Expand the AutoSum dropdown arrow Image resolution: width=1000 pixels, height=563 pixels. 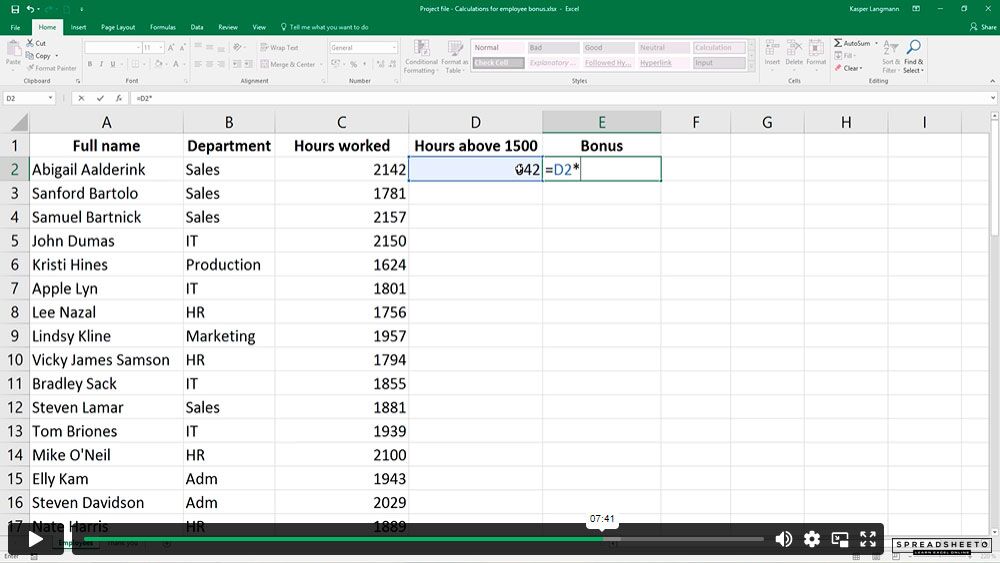(x=876, y=43)
